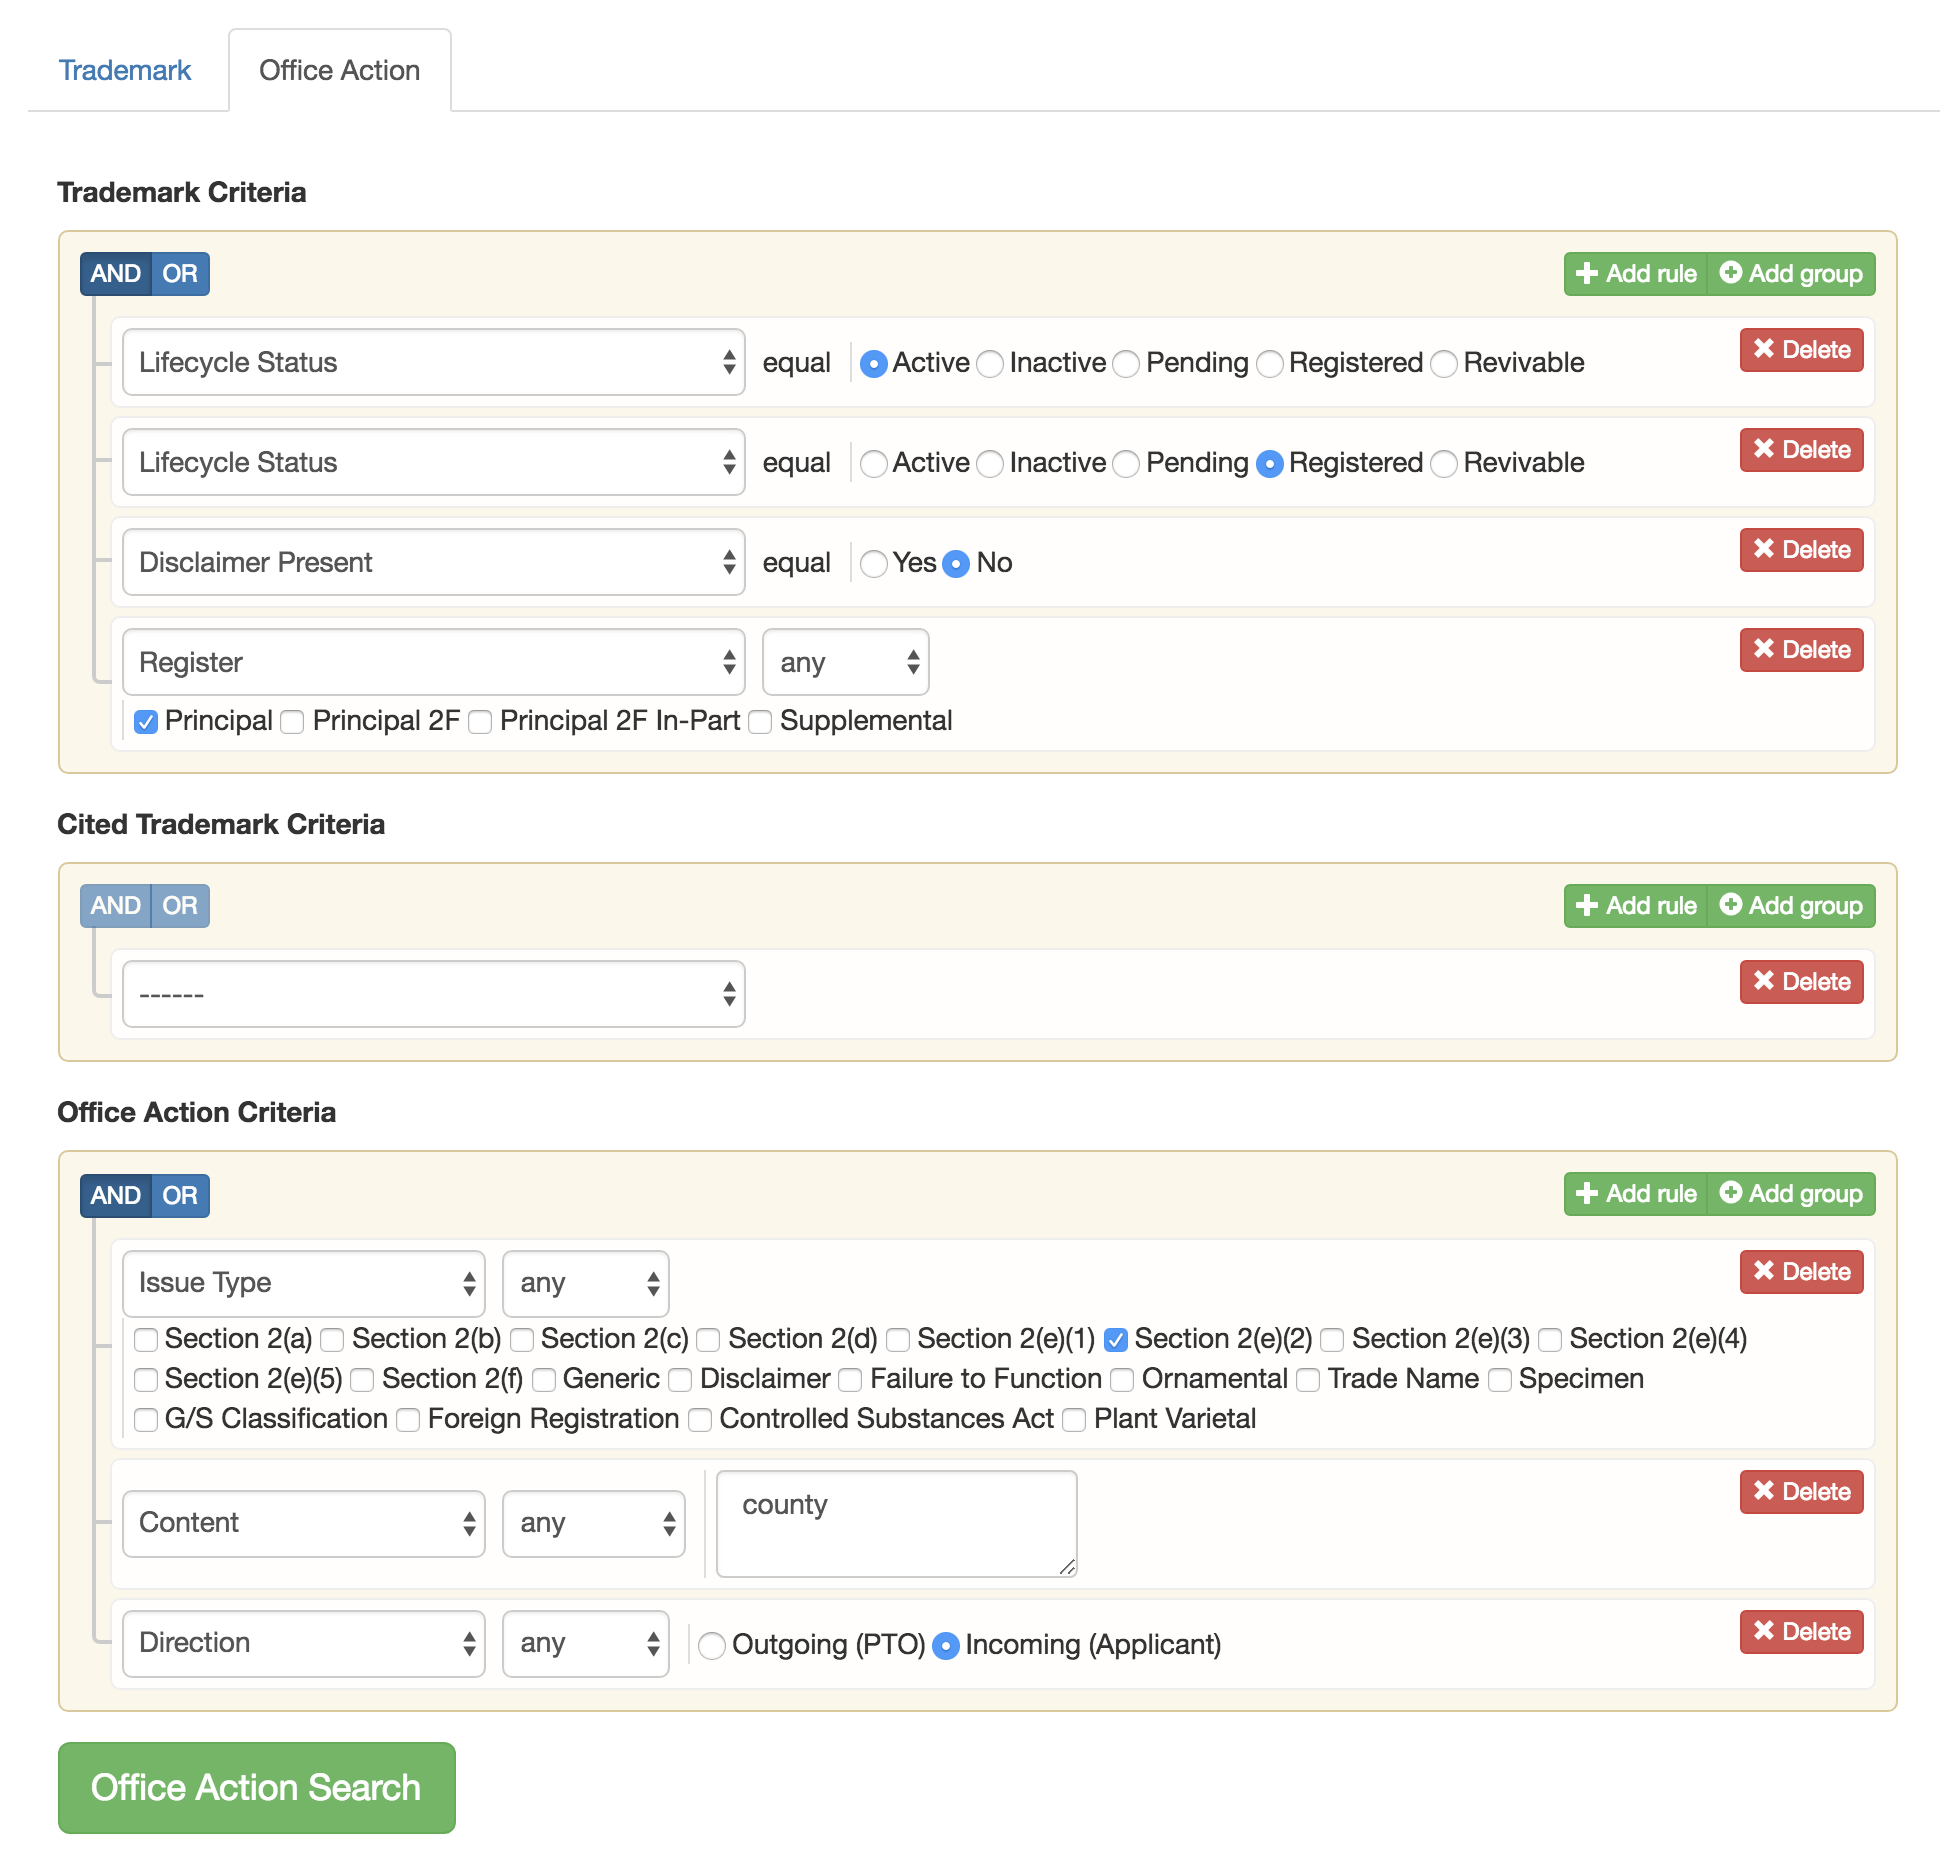Delete the Content rule

[1801, 1492]
